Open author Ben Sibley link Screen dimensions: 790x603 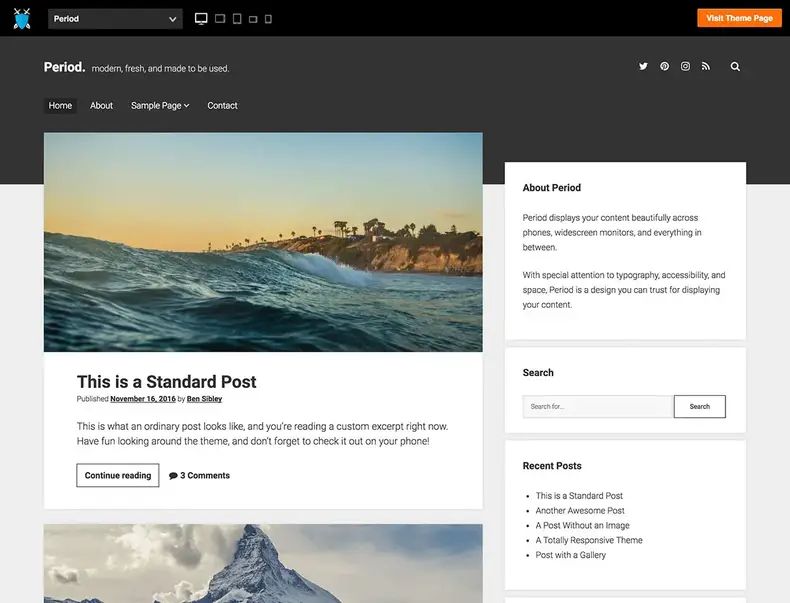(x=204, y=398)
